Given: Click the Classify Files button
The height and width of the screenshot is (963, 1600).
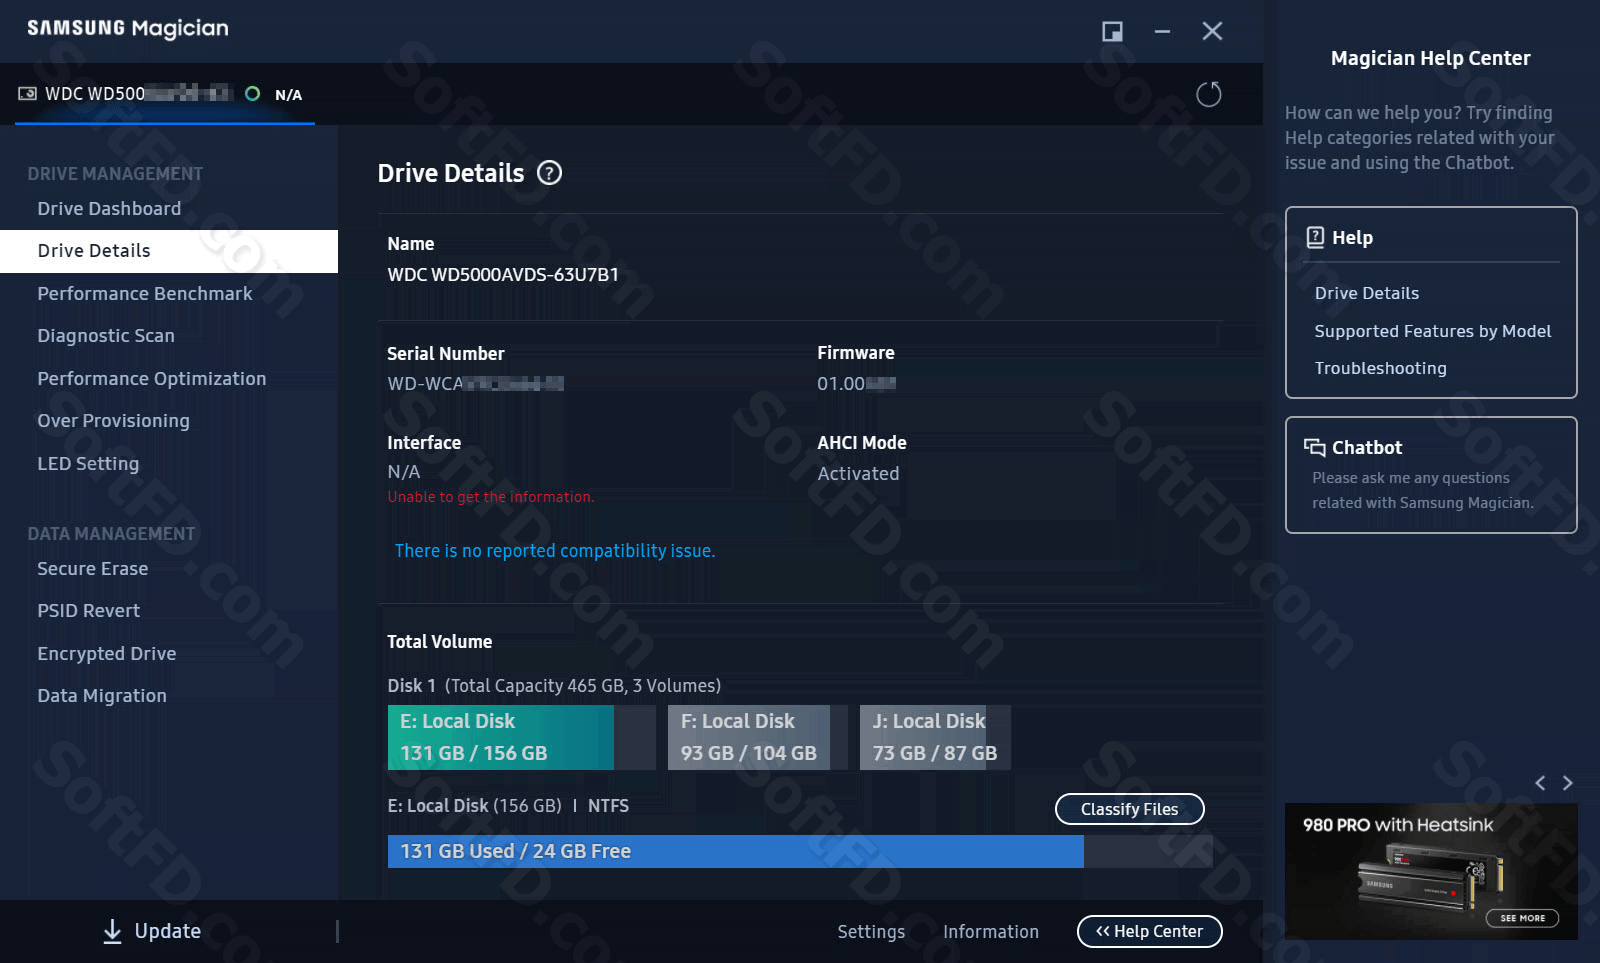Looking at the screenshot, I should coord(1129,809).
